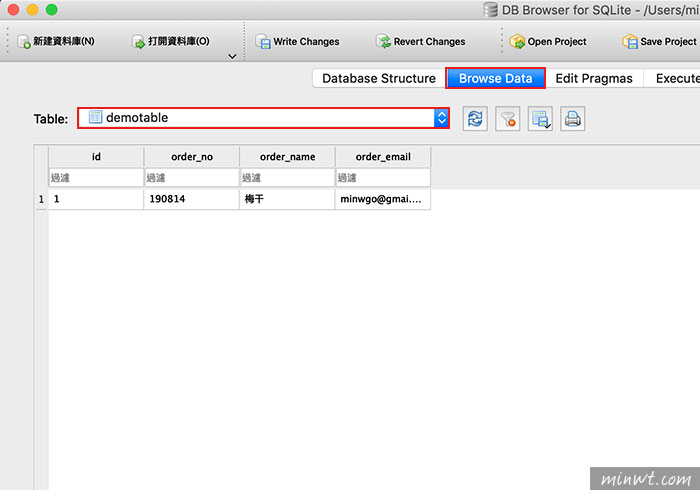Select the id cell containing 1
This screenshot has height=490, width=700.
(x=96, y=199)
